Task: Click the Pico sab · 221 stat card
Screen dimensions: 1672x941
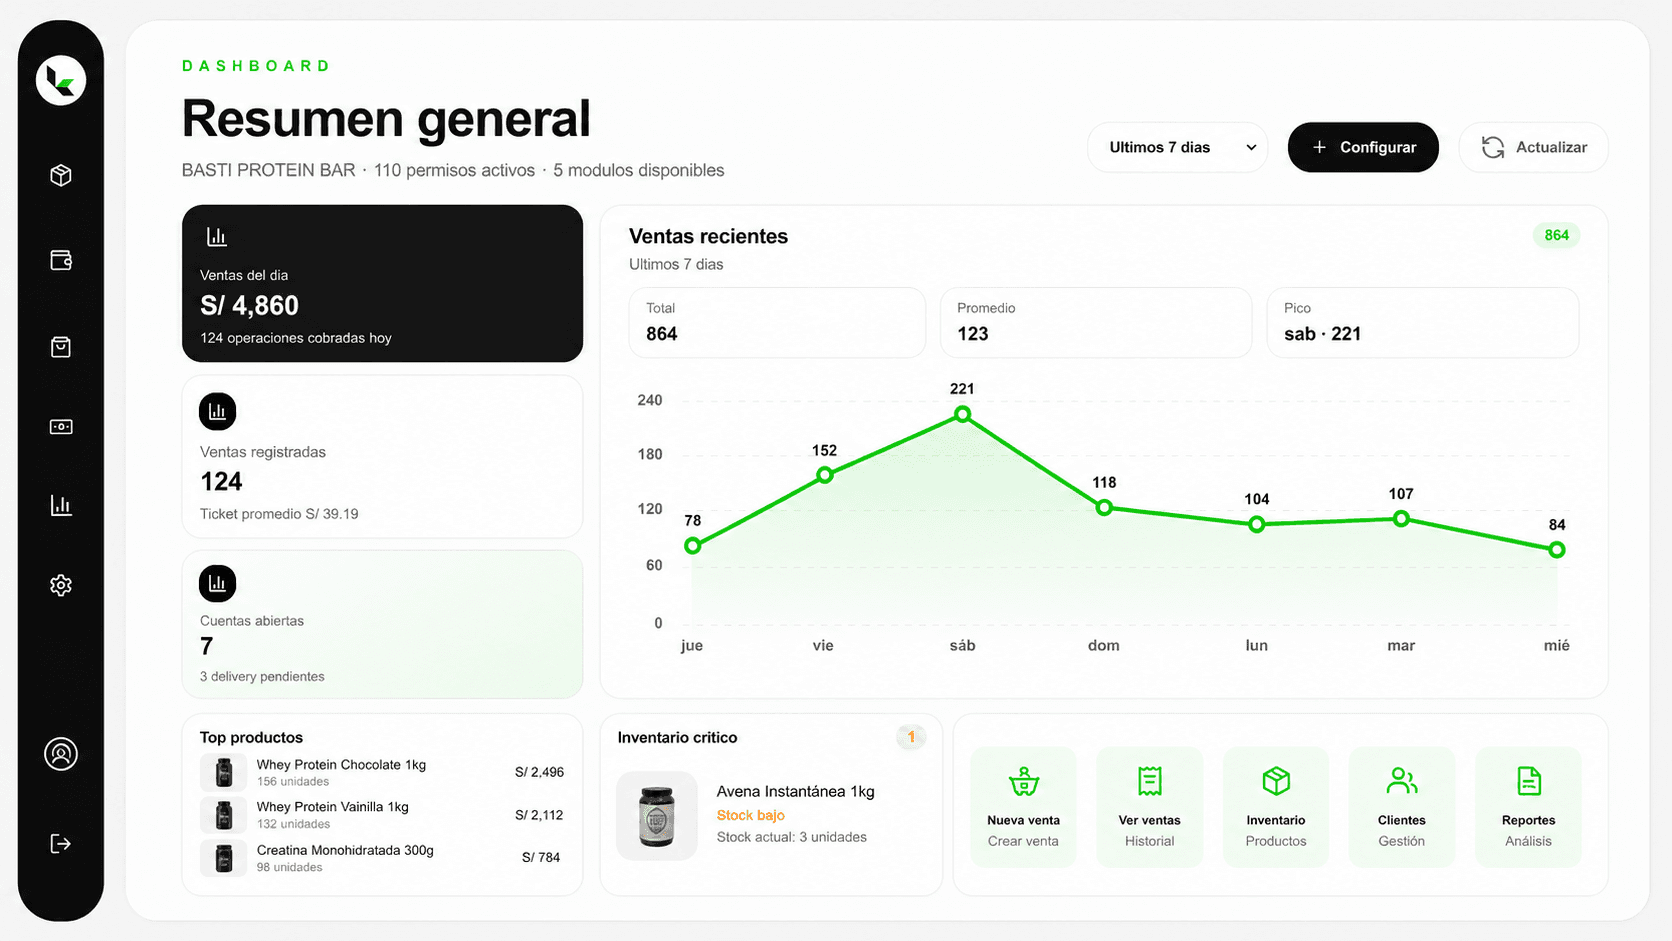Action: coord(1423,322)
